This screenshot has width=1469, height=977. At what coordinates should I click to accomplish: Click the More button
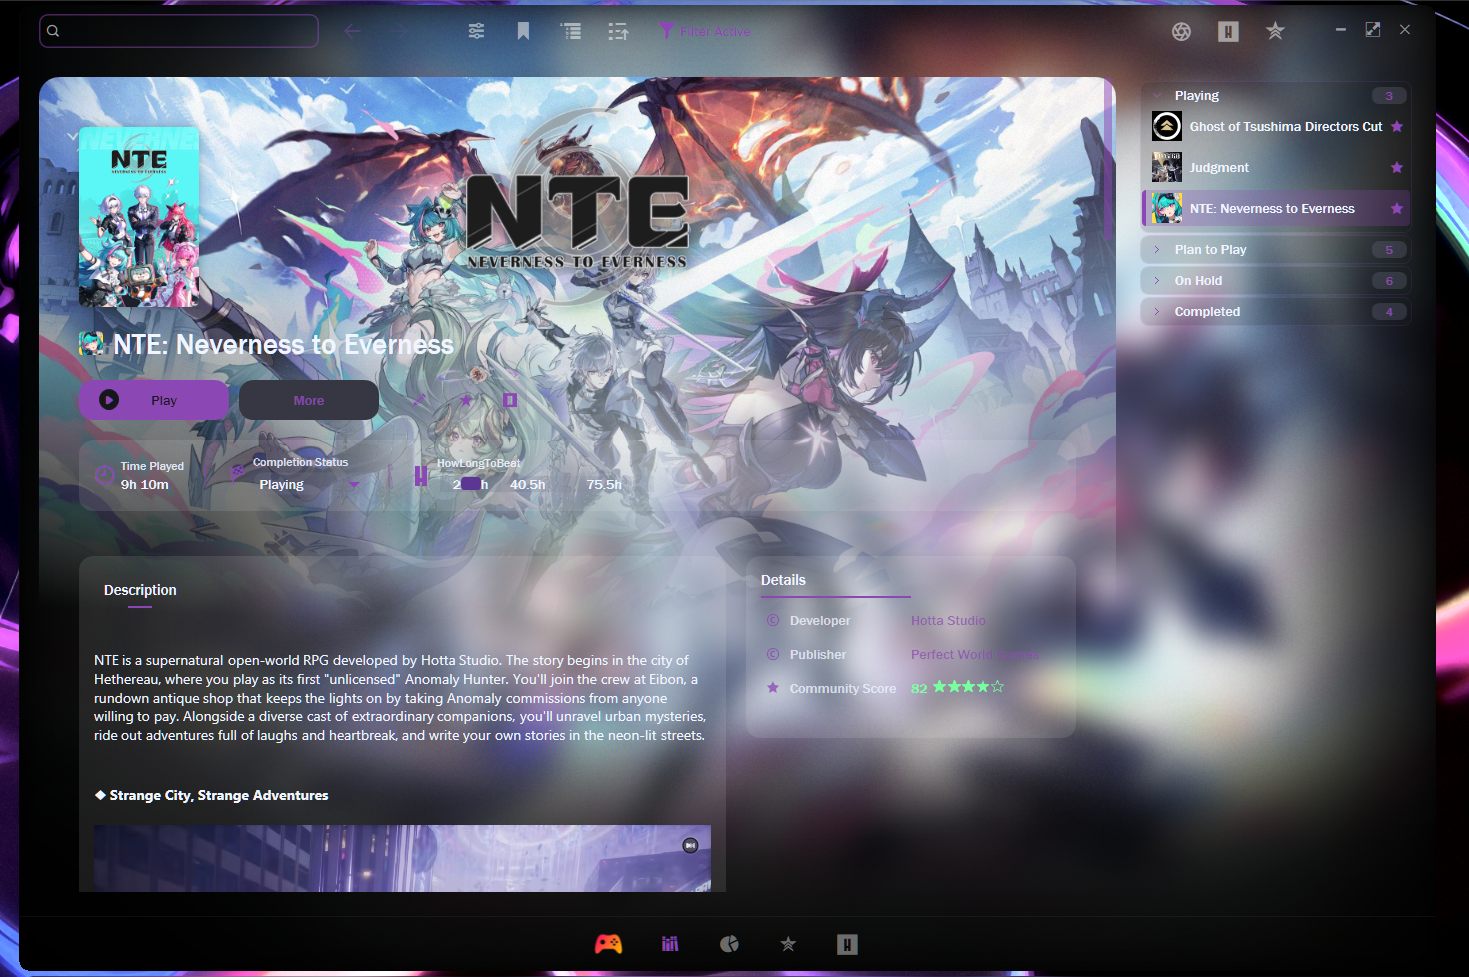coord(309,400)
